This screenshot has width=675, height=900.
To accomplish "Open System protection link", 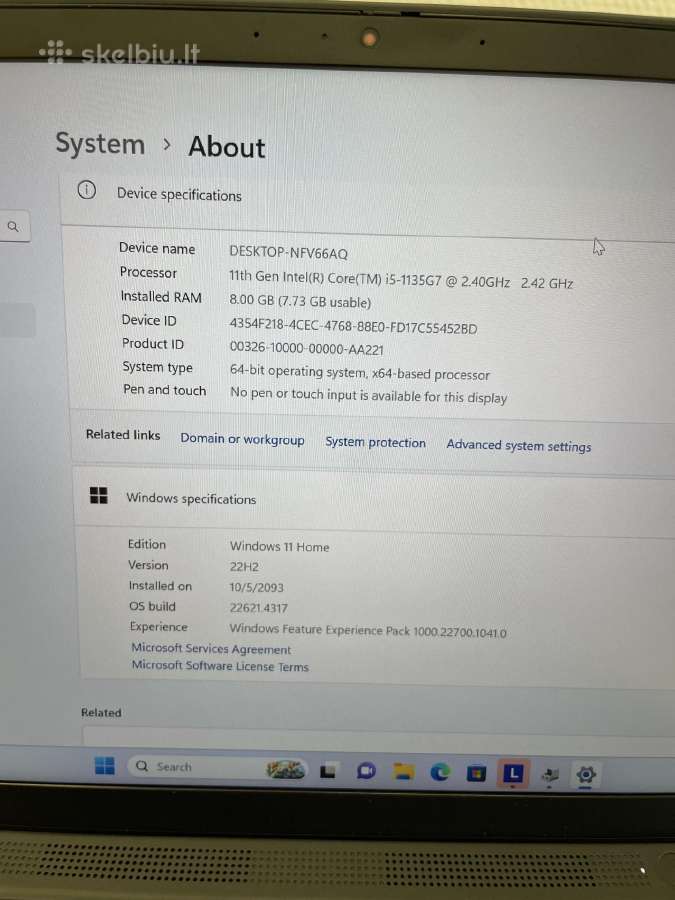I will point(375,442).
